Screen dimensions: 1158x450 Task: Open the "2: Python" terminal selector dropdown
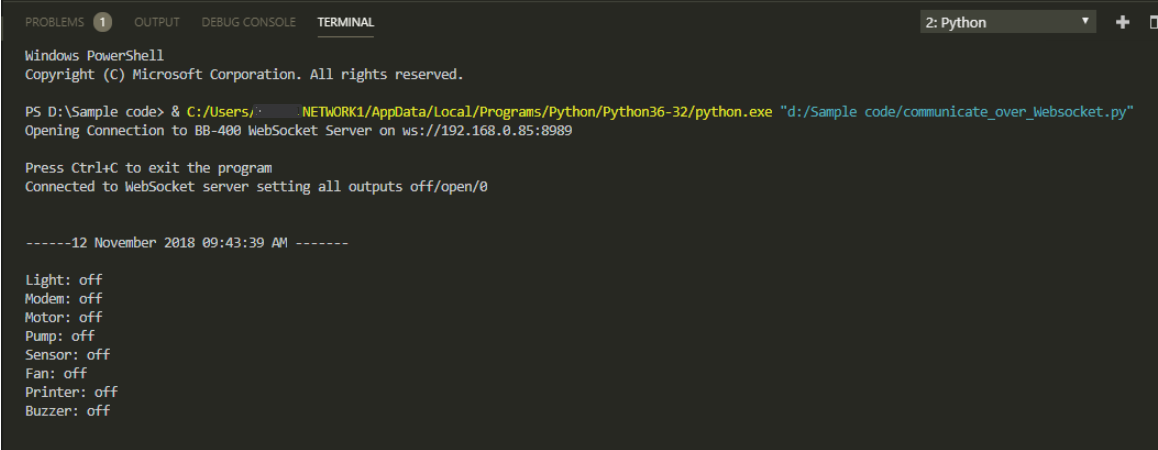click(1008, 22)
